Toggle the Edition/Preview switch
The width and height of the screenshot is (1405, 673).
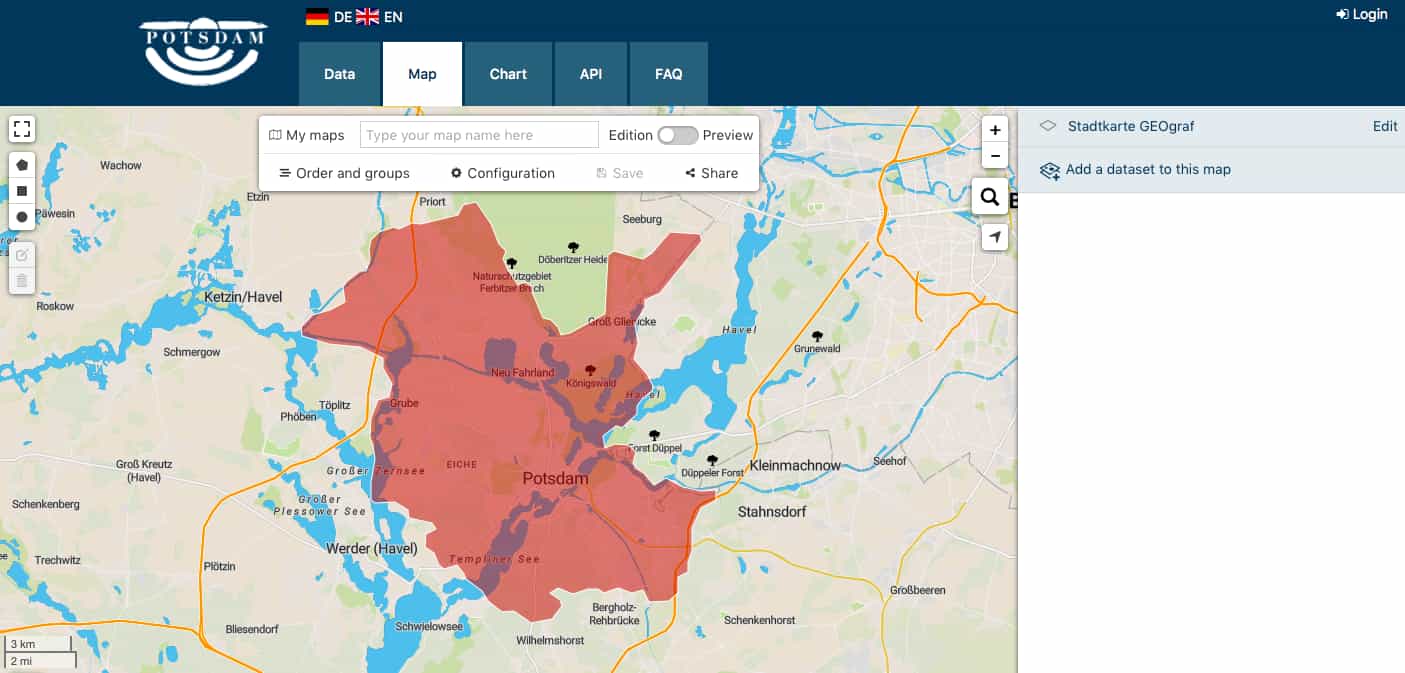pyautogui.click(x=677, y=135)
